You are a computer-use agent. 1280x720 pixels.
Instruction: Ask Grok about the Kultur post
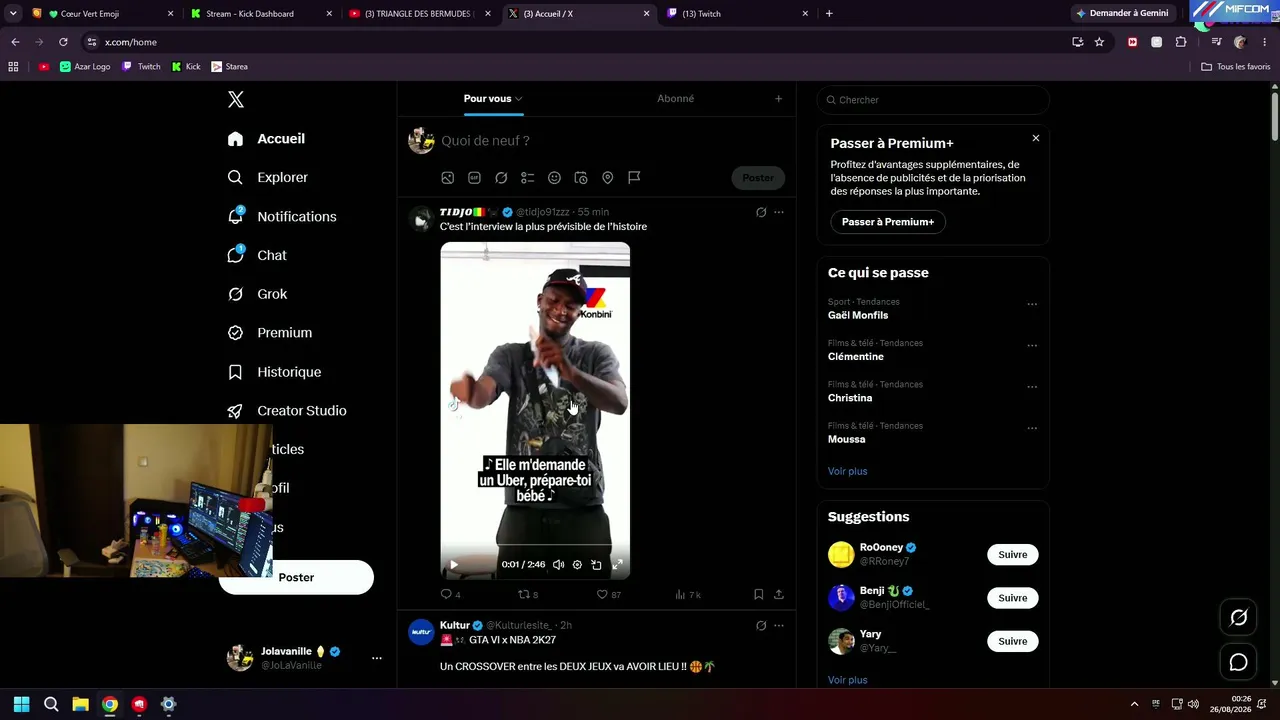pos(761,626)
